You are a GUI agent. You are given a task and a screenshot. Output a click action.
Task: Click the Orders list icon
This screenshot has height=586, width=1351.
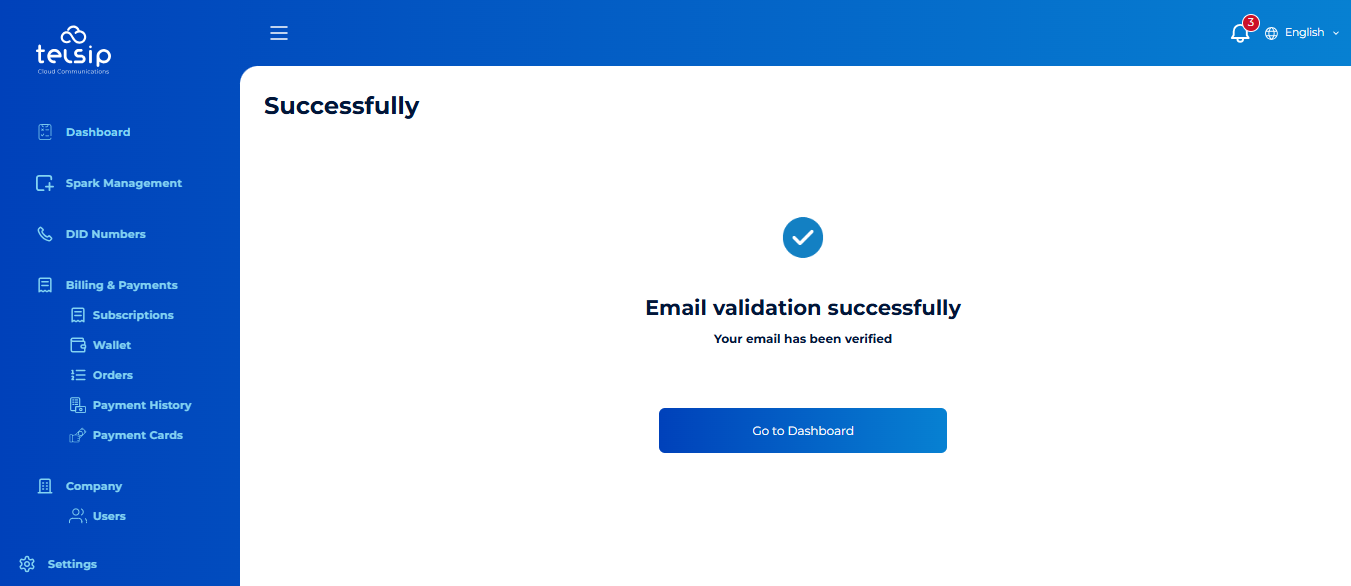[78, 375]
